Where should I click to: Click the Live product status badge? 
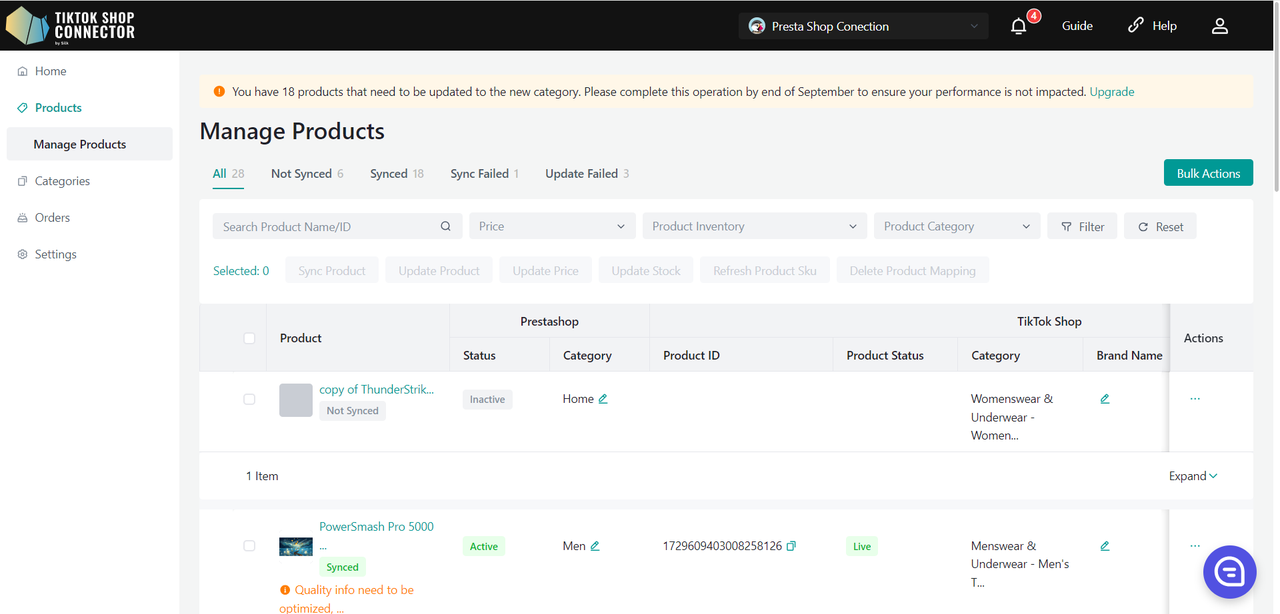[x=862, y=546]
